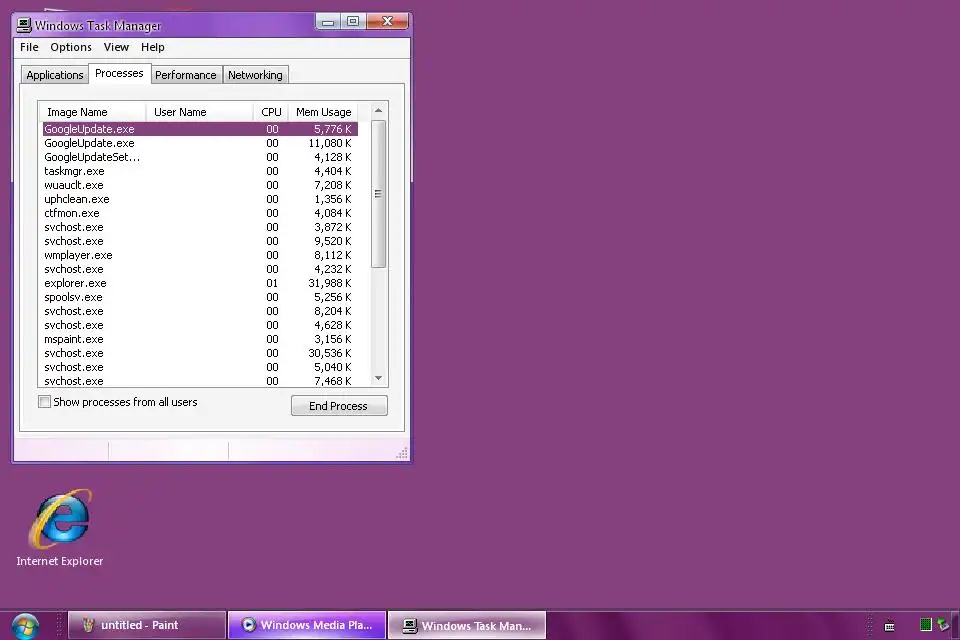Maximize the Task Manager window
Screen dimensions: 960x640
[x=353, y=22]
